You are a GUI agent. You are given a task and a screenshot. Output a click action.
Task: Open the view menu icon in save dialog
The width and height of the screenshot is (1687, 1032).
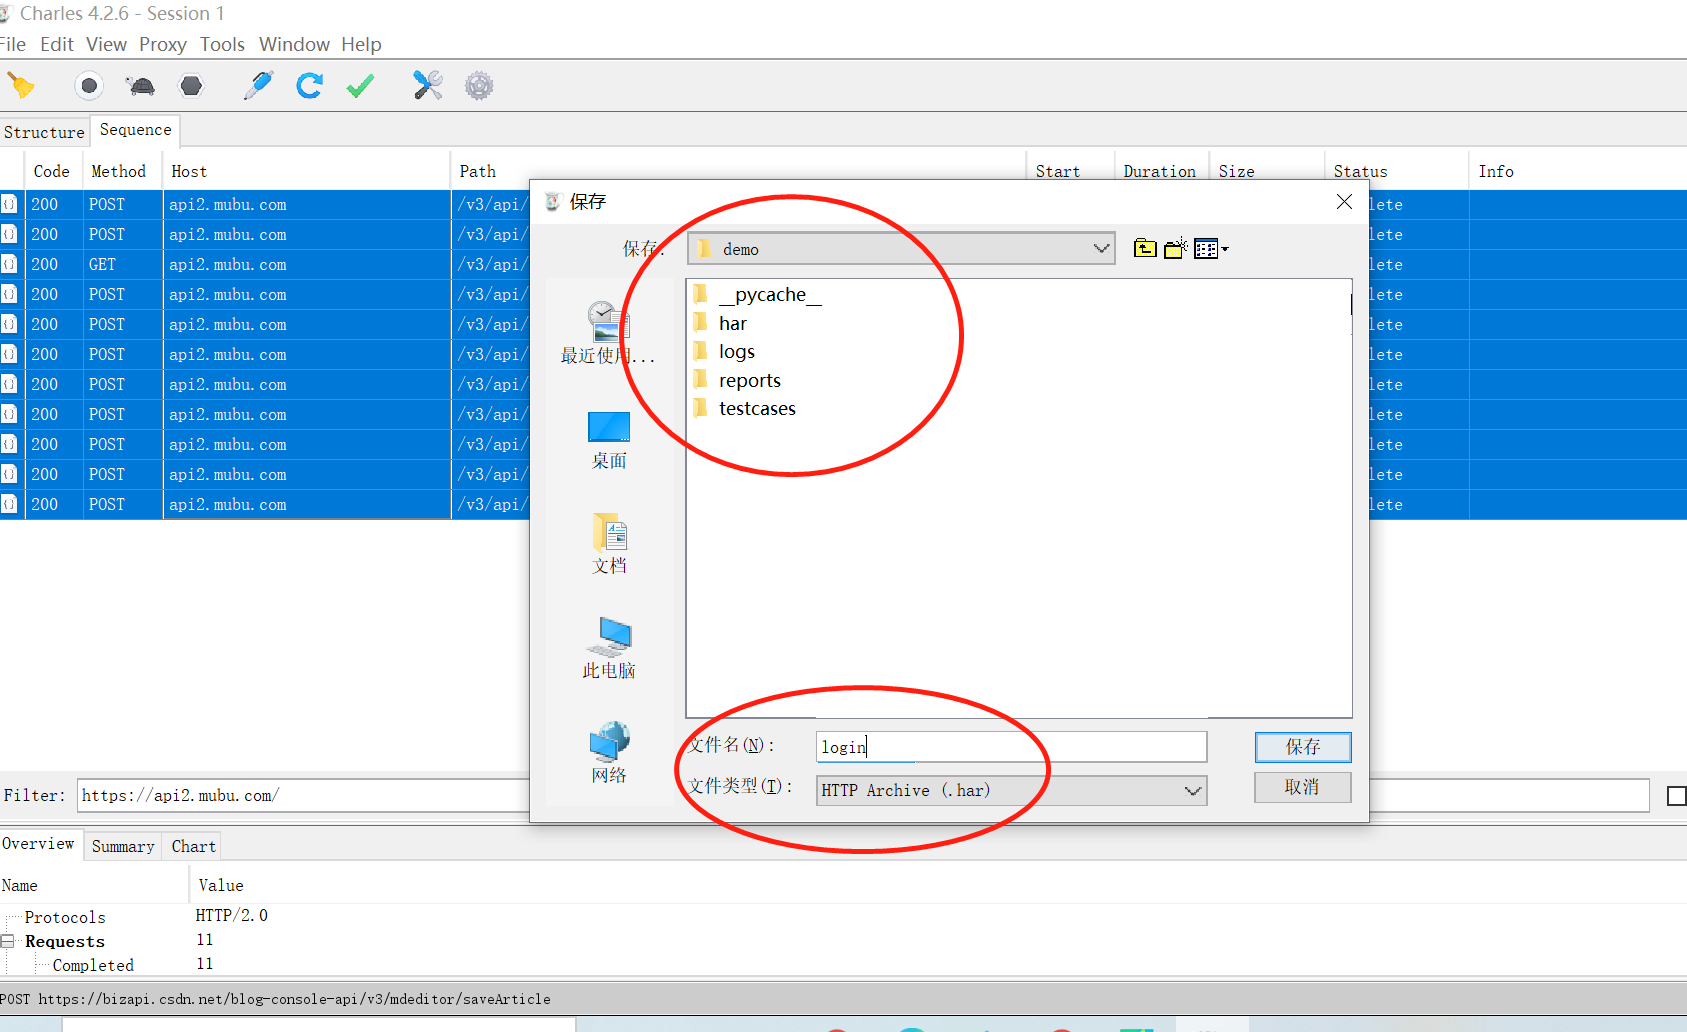click(x=1211, y=248)
